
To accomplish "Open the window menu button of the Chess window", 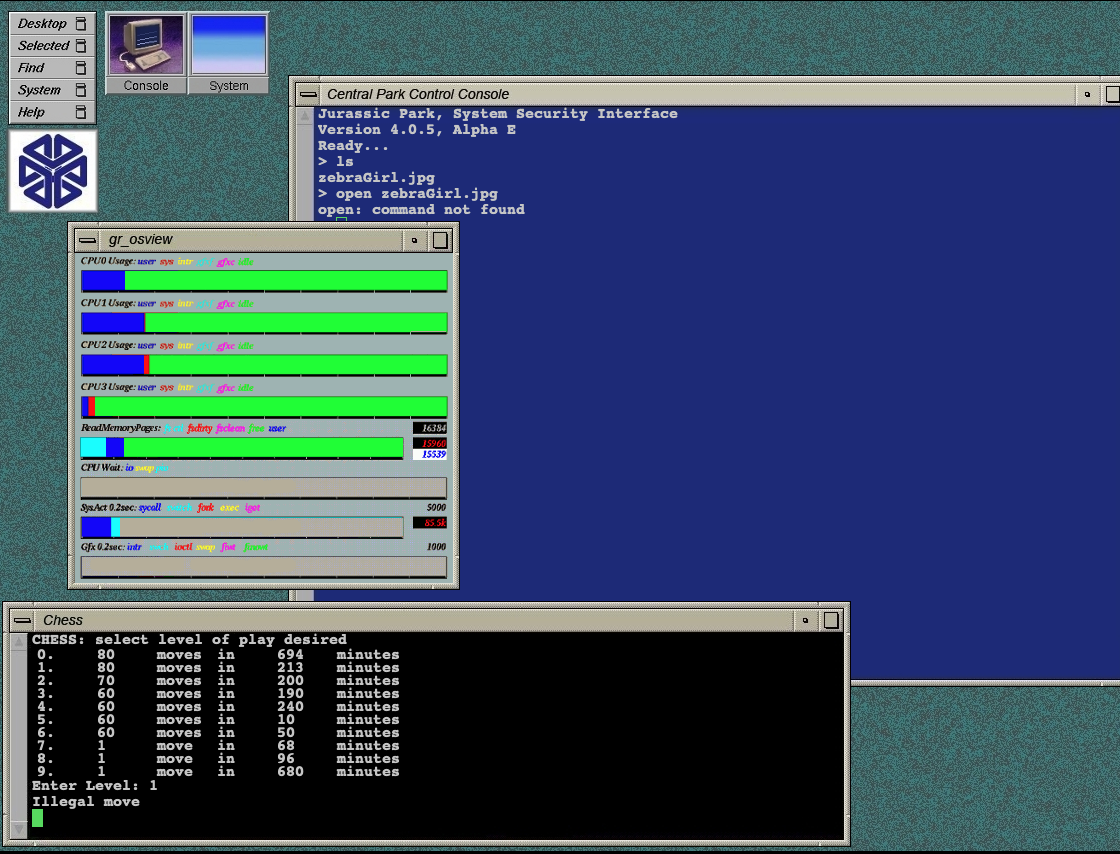I will (x=22, y=621).
